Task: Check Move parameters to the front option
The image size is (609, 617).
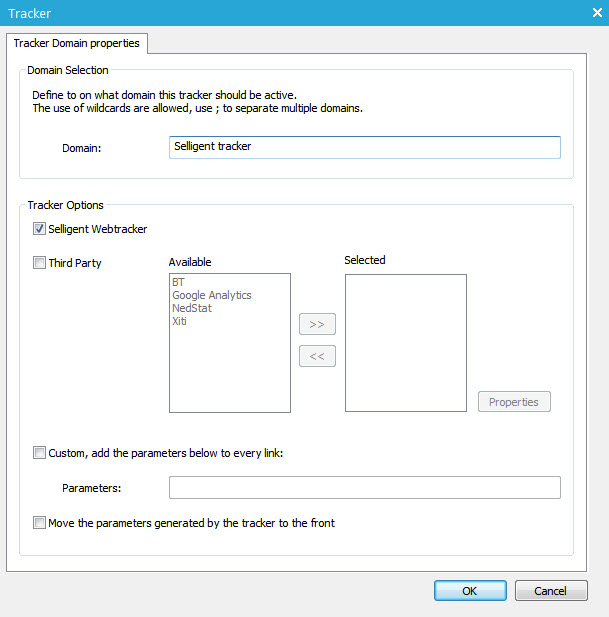Action: click(40, 522)
